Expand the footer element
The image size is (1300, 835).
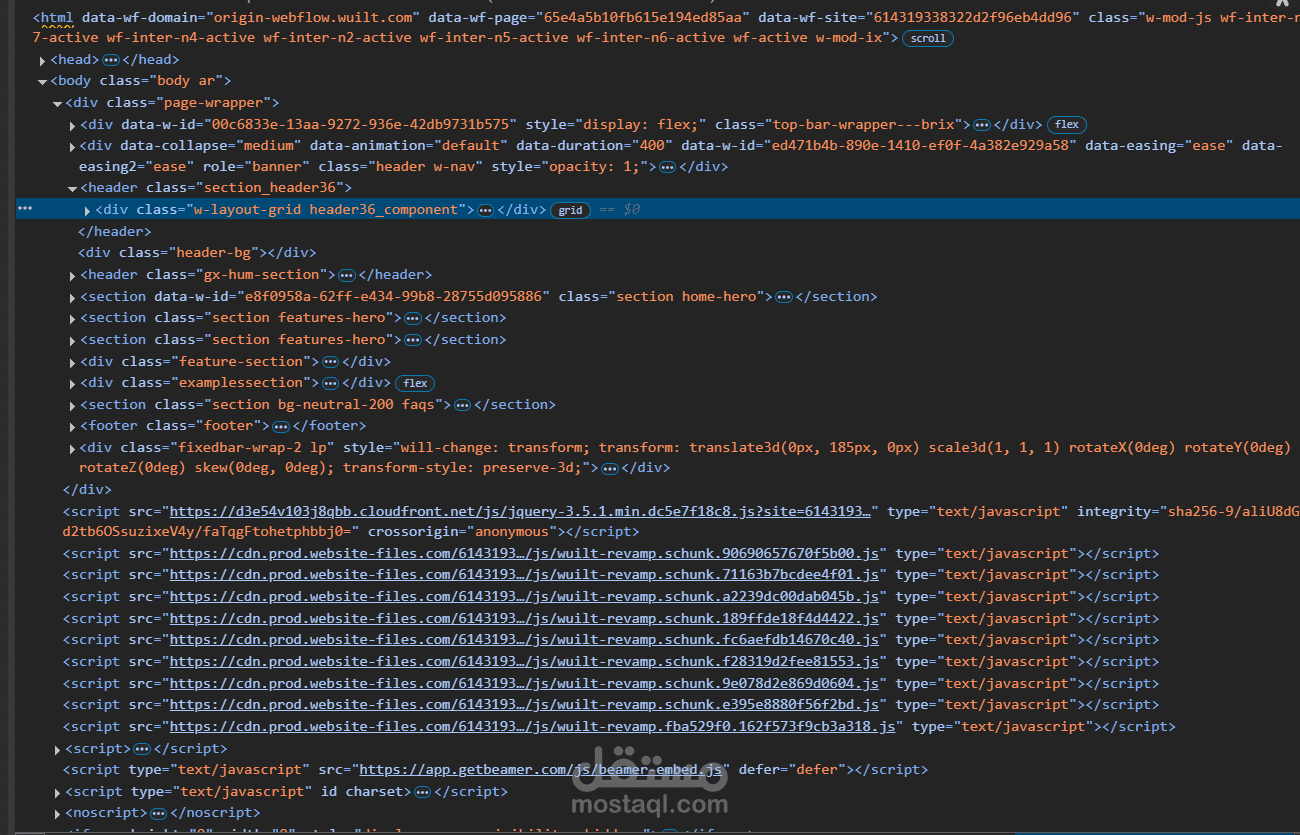pyautogui.click(x=73, y=427)
